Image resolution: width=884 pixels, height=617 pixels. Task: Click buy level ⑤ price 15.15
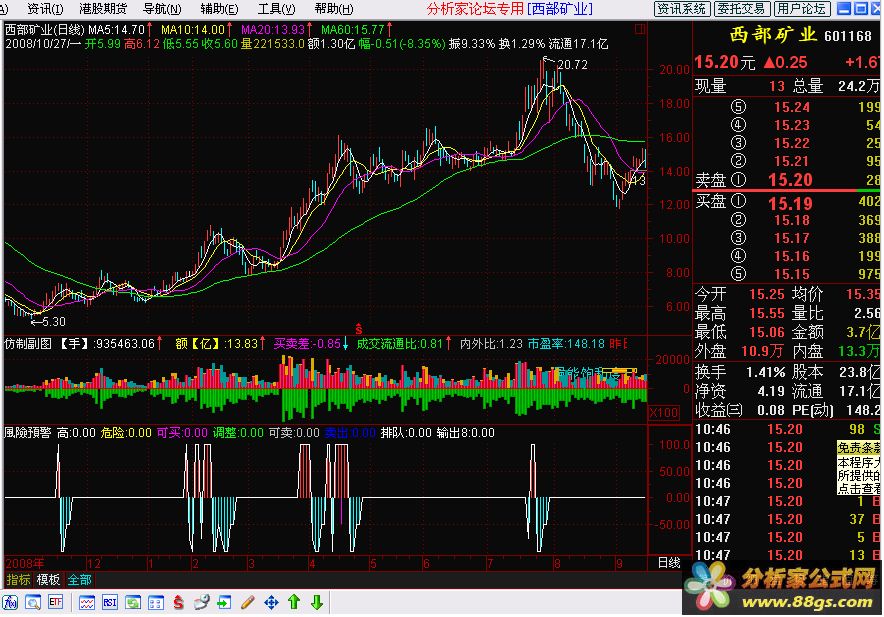pyautogui.click(x=792, y=274)
